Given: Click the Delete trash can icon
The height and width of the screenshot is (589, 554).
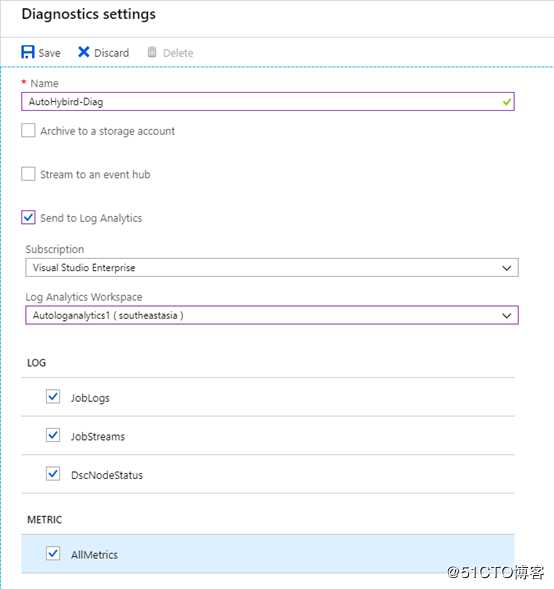Looking at the screenshot, I should [152, 52].
